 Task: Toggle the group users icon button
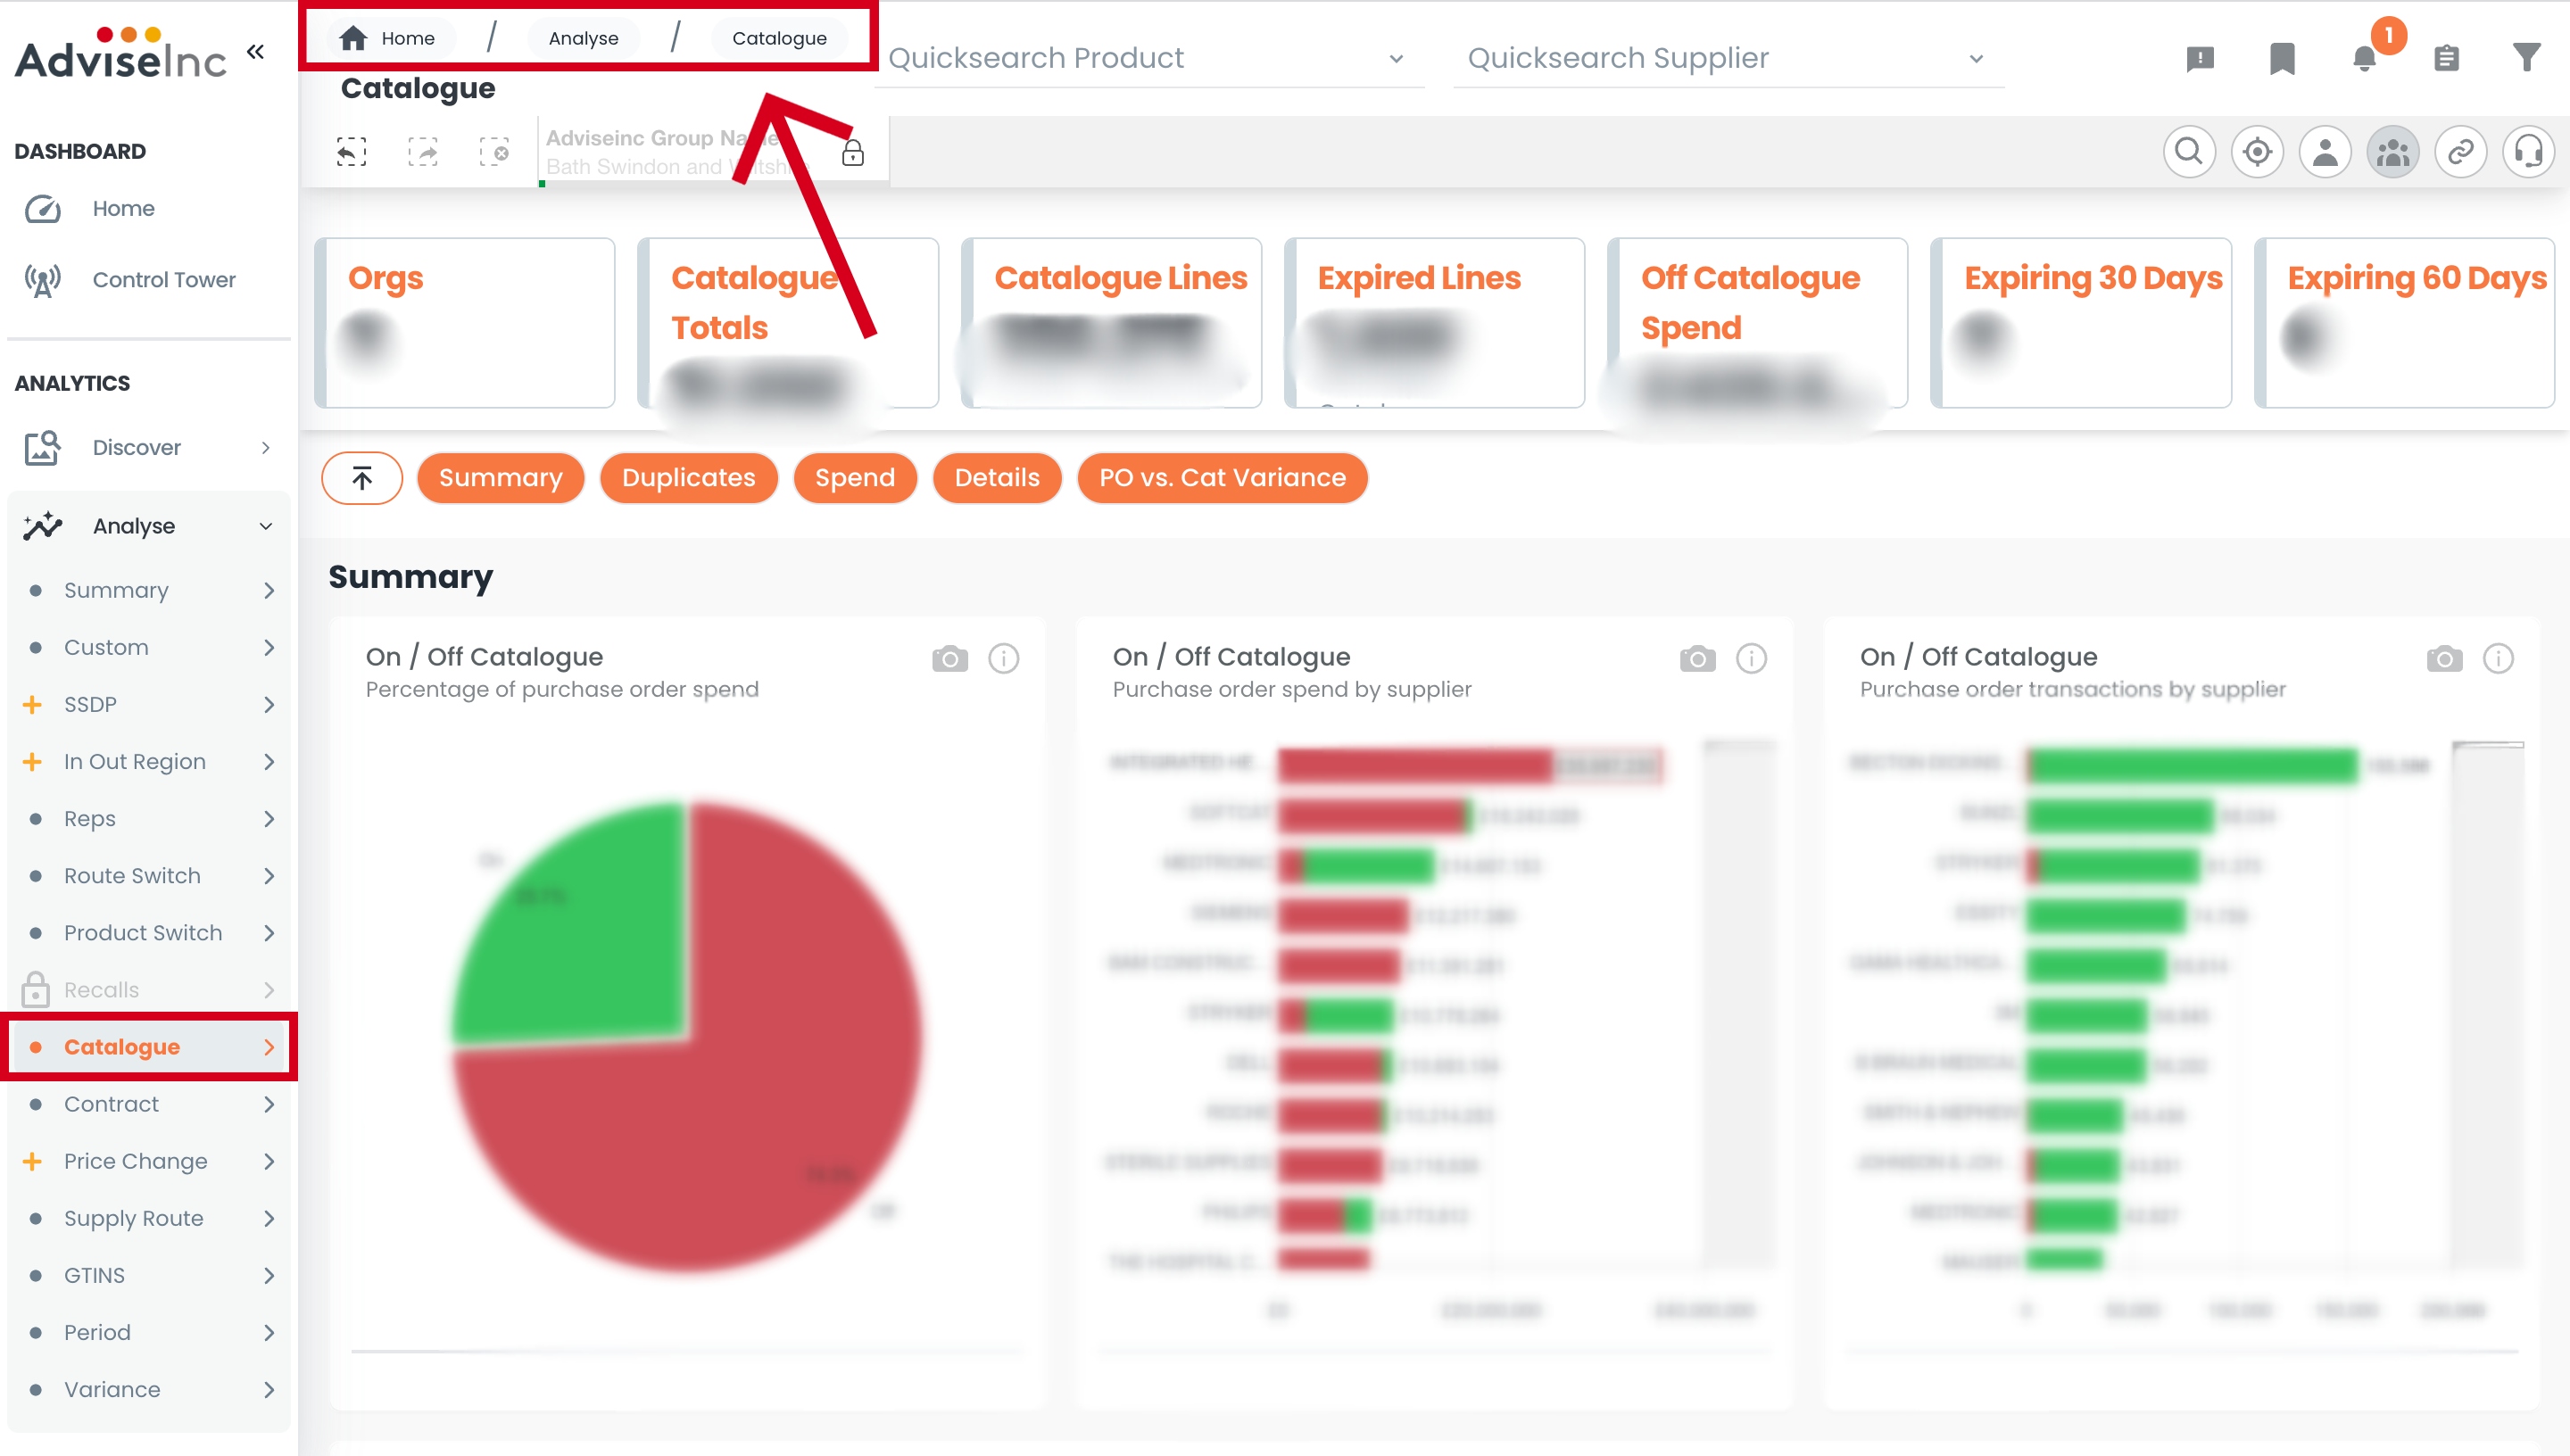click(2392, 152)
